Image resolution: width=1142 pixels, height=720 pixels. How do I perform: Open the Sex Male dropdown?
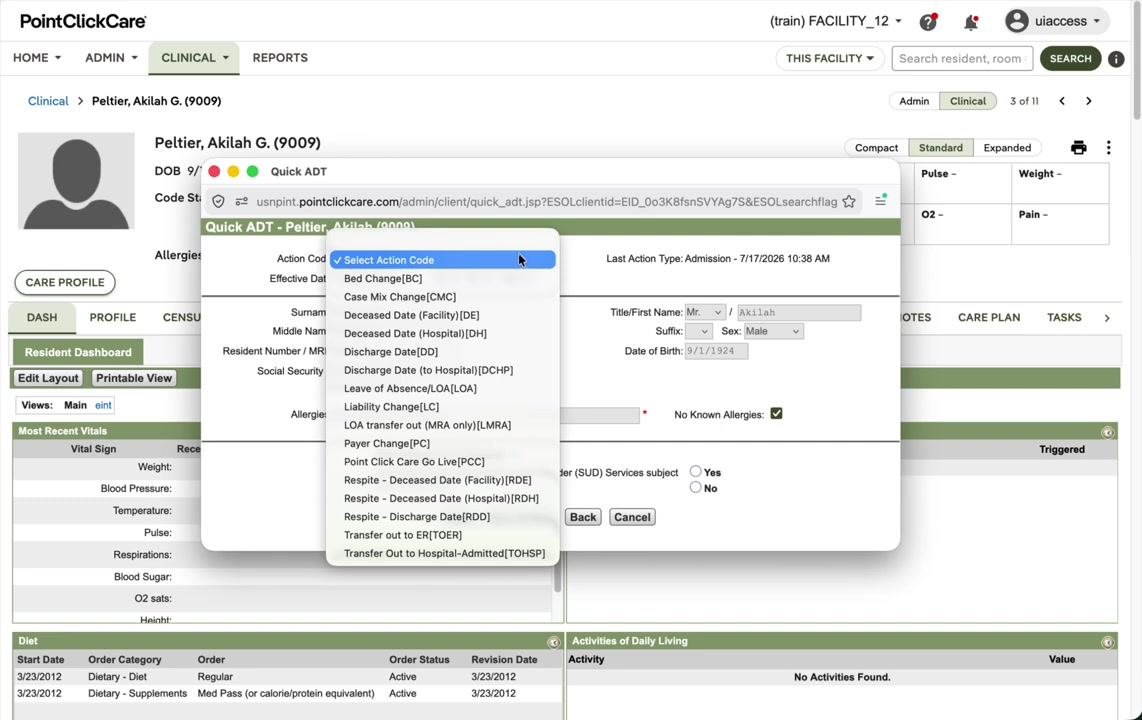773,331
